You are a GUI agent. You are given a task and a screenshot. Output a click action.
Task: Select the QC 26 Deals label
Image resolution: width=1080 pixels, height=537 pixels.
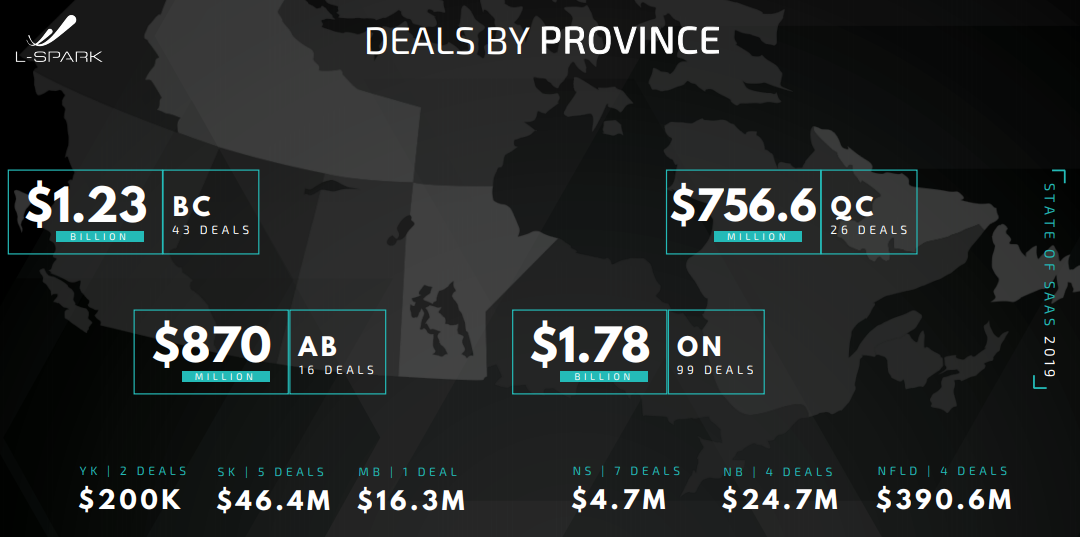tap(869, 215)
